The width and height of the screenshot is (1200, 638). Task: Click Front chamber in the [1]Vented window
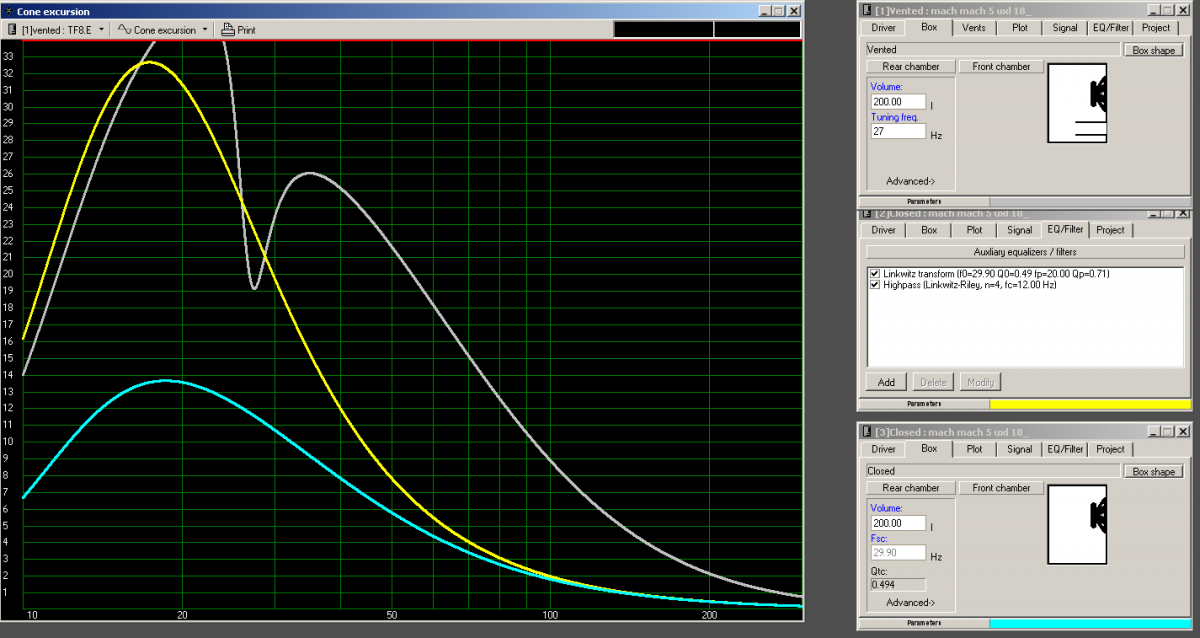1001,67
